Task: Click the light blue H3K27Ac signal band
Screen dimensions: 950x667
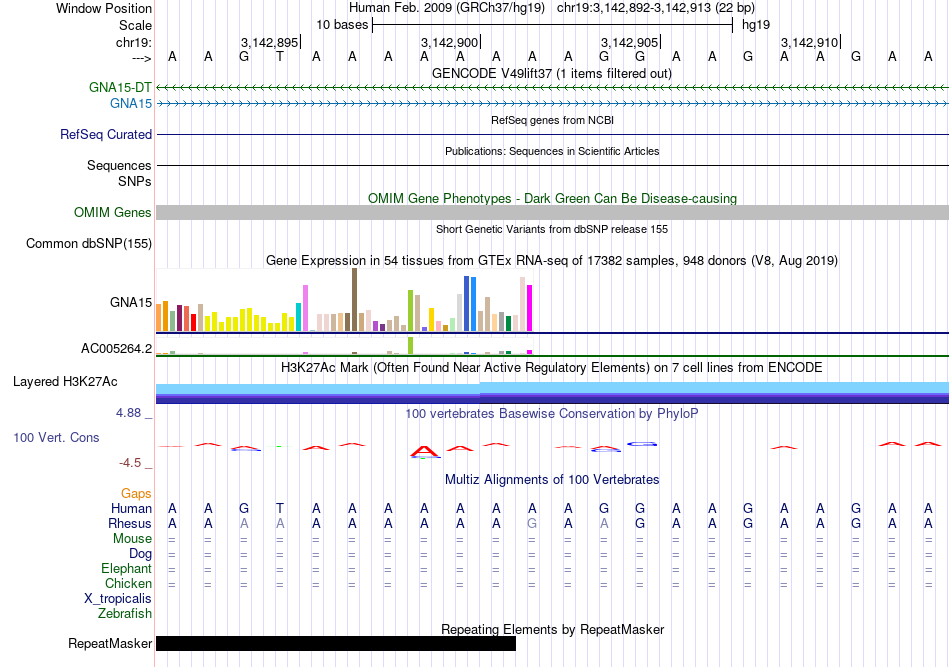Action: (x=553, y=388)
